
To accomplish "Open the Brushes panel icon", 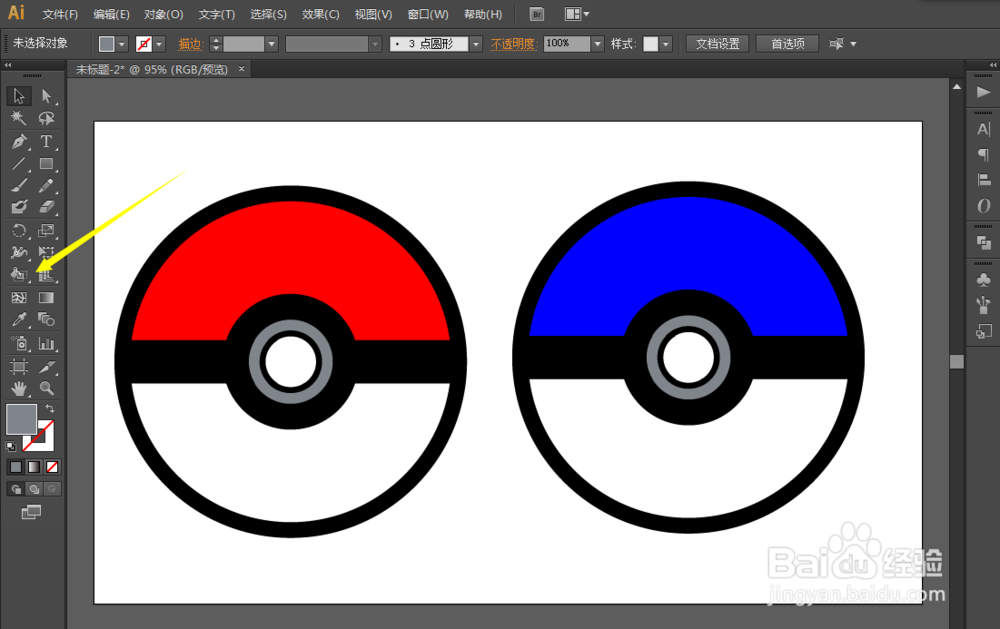I will click(983, 305).
